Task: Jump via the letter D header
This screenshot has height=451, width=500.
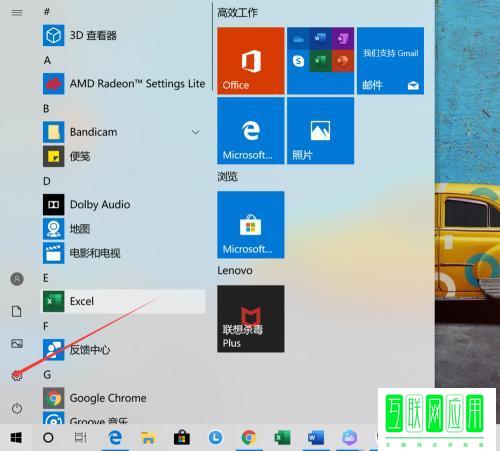Action: click(47, 181)
